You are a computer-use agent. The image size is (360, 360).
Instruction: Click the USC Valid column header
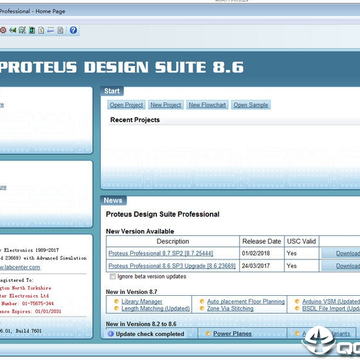click(301, 241)
